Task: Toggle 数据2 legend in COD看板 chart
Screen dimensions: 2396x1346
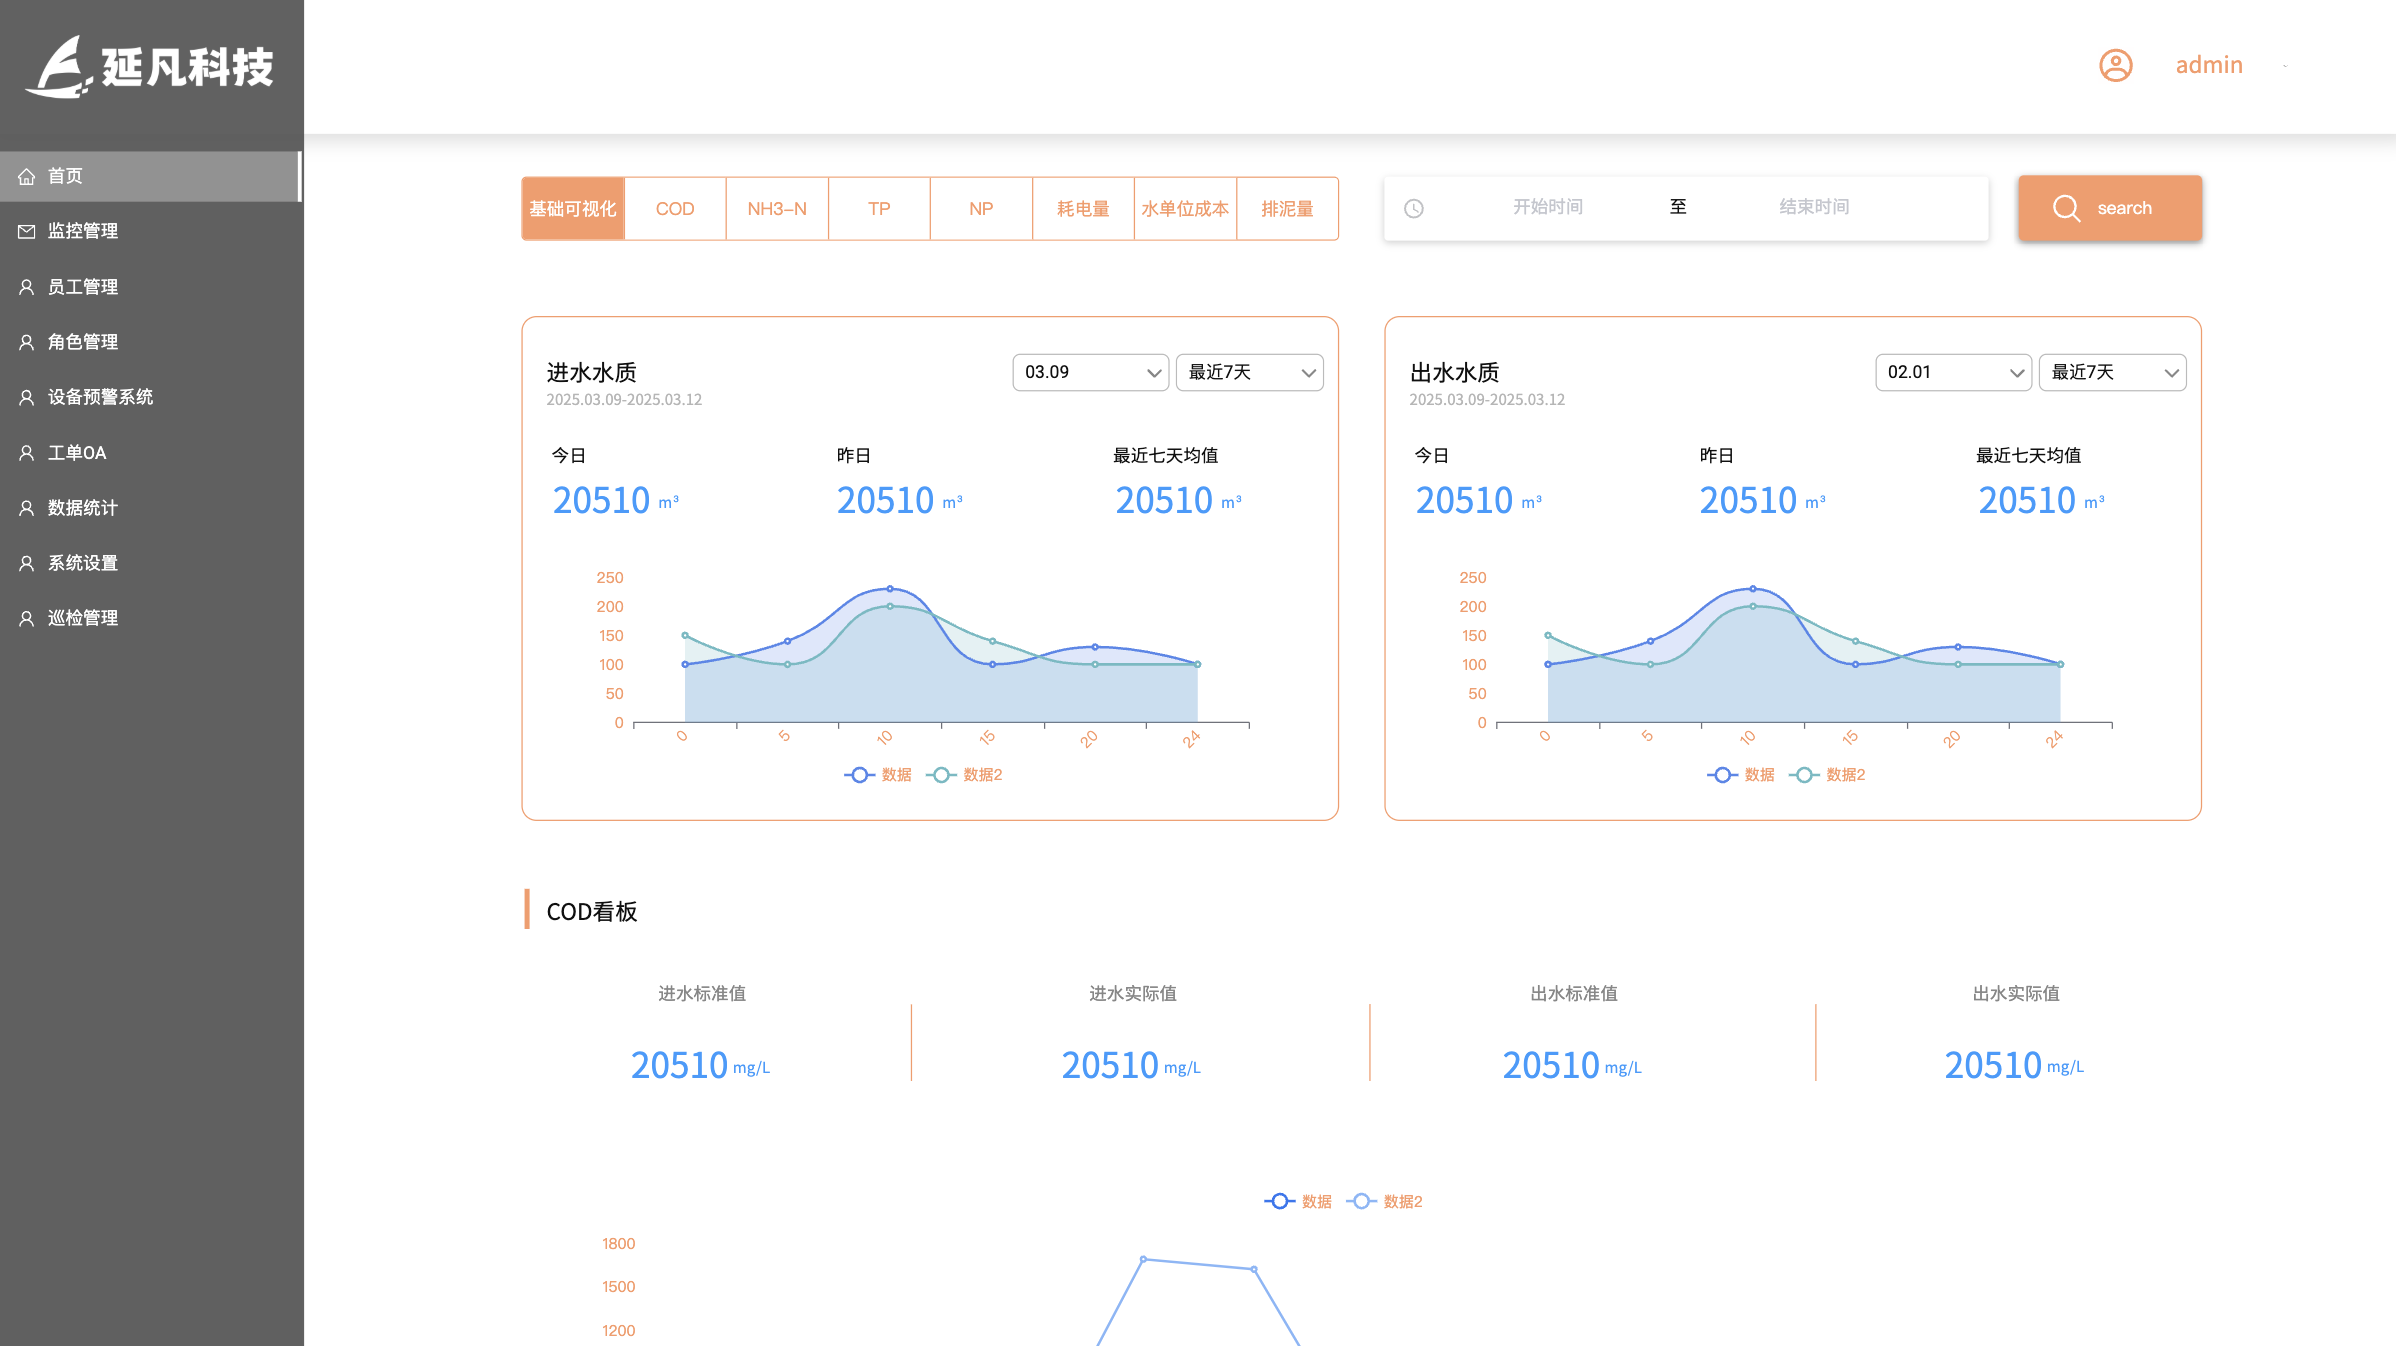Action: click(1385, 1202)
